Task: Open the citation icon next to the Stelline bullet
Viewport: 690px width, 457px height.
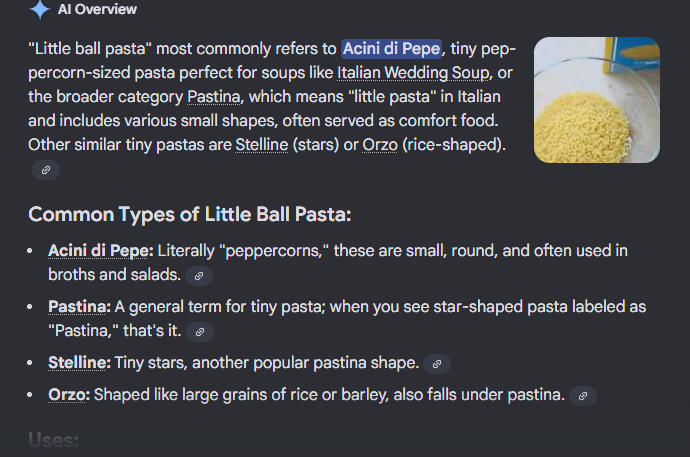Action: pyautogui.click(x=437, y=363)
